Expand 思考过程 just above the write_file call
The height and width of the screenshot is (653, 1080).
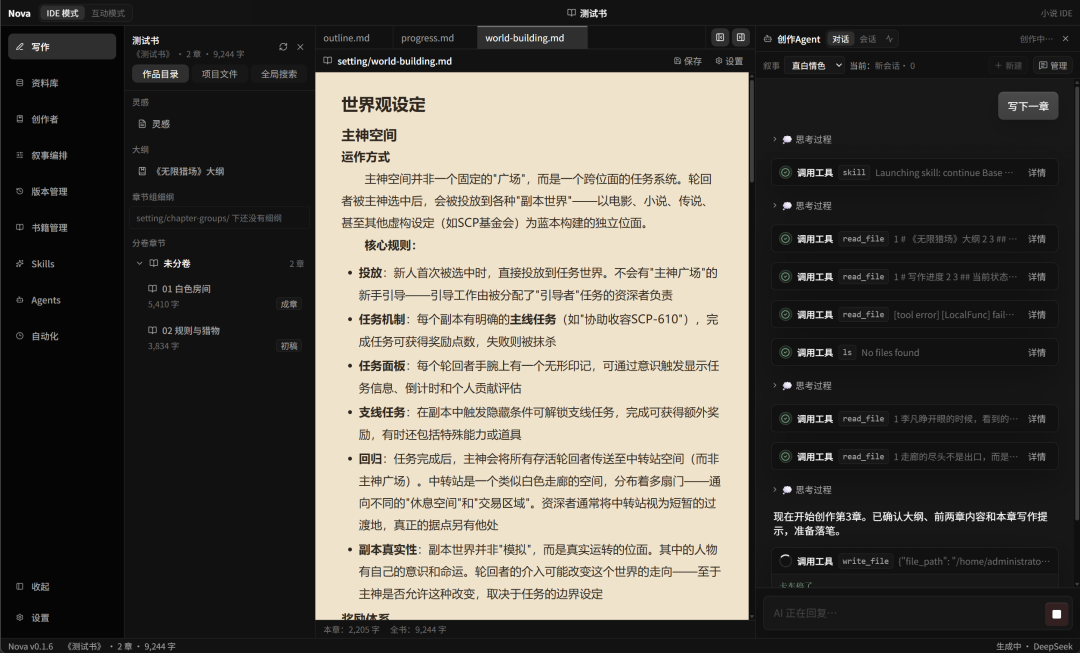point(802,490)
